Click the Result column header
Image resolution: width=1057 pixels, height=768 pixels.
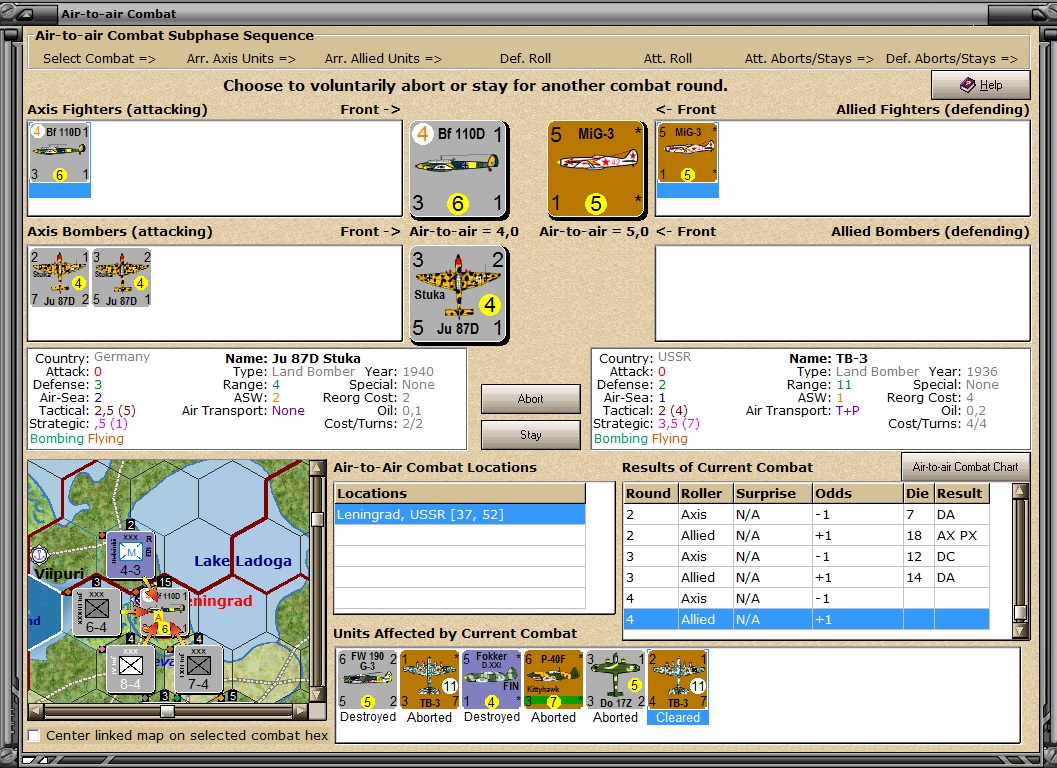(961, 494)
